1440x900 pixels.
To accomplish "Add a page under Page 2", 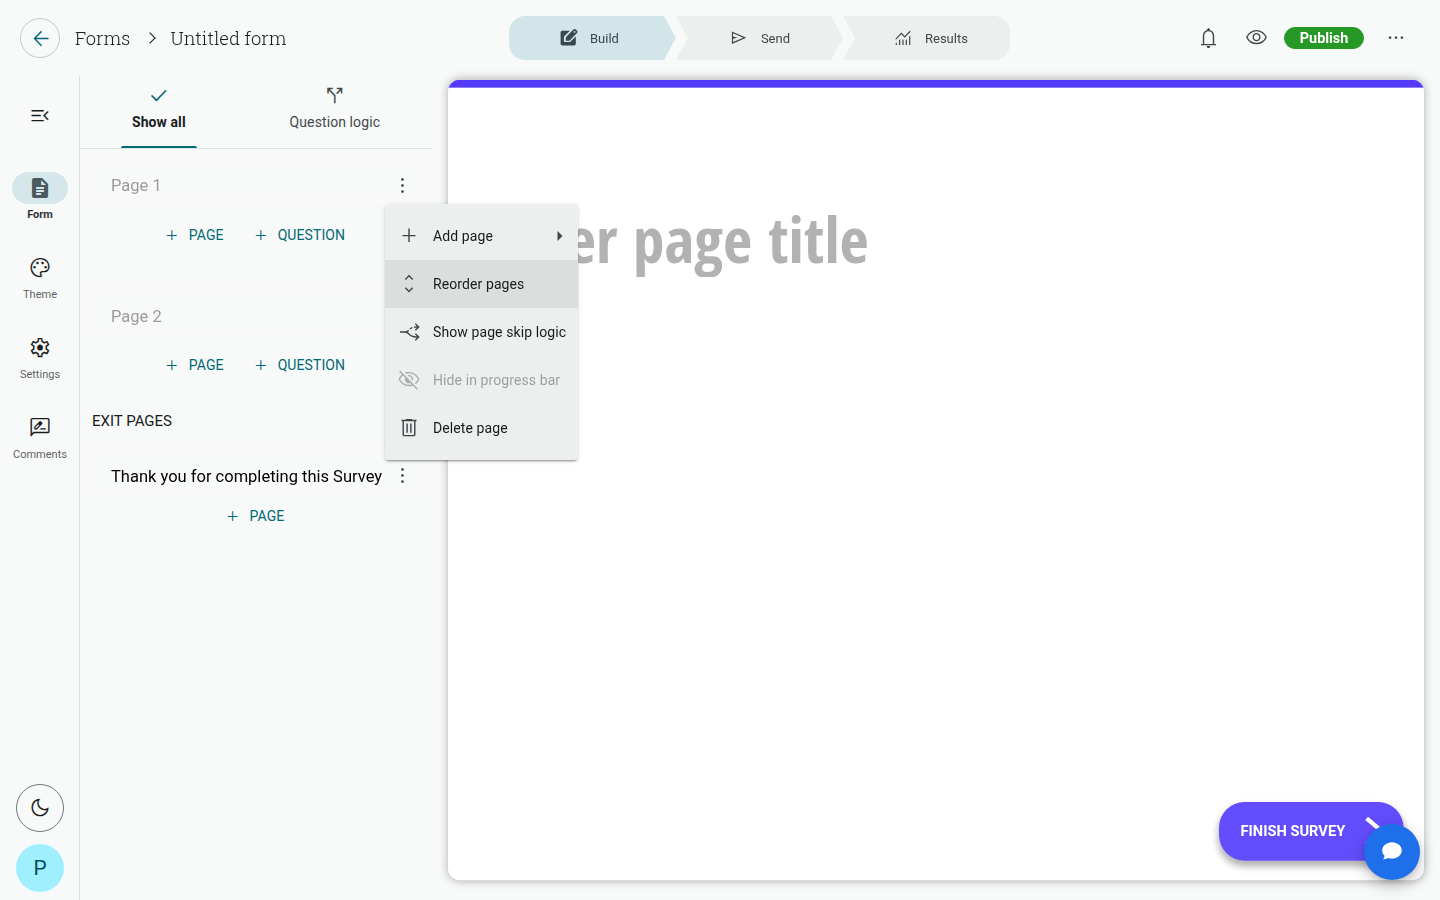I will [x=195, y=365].
